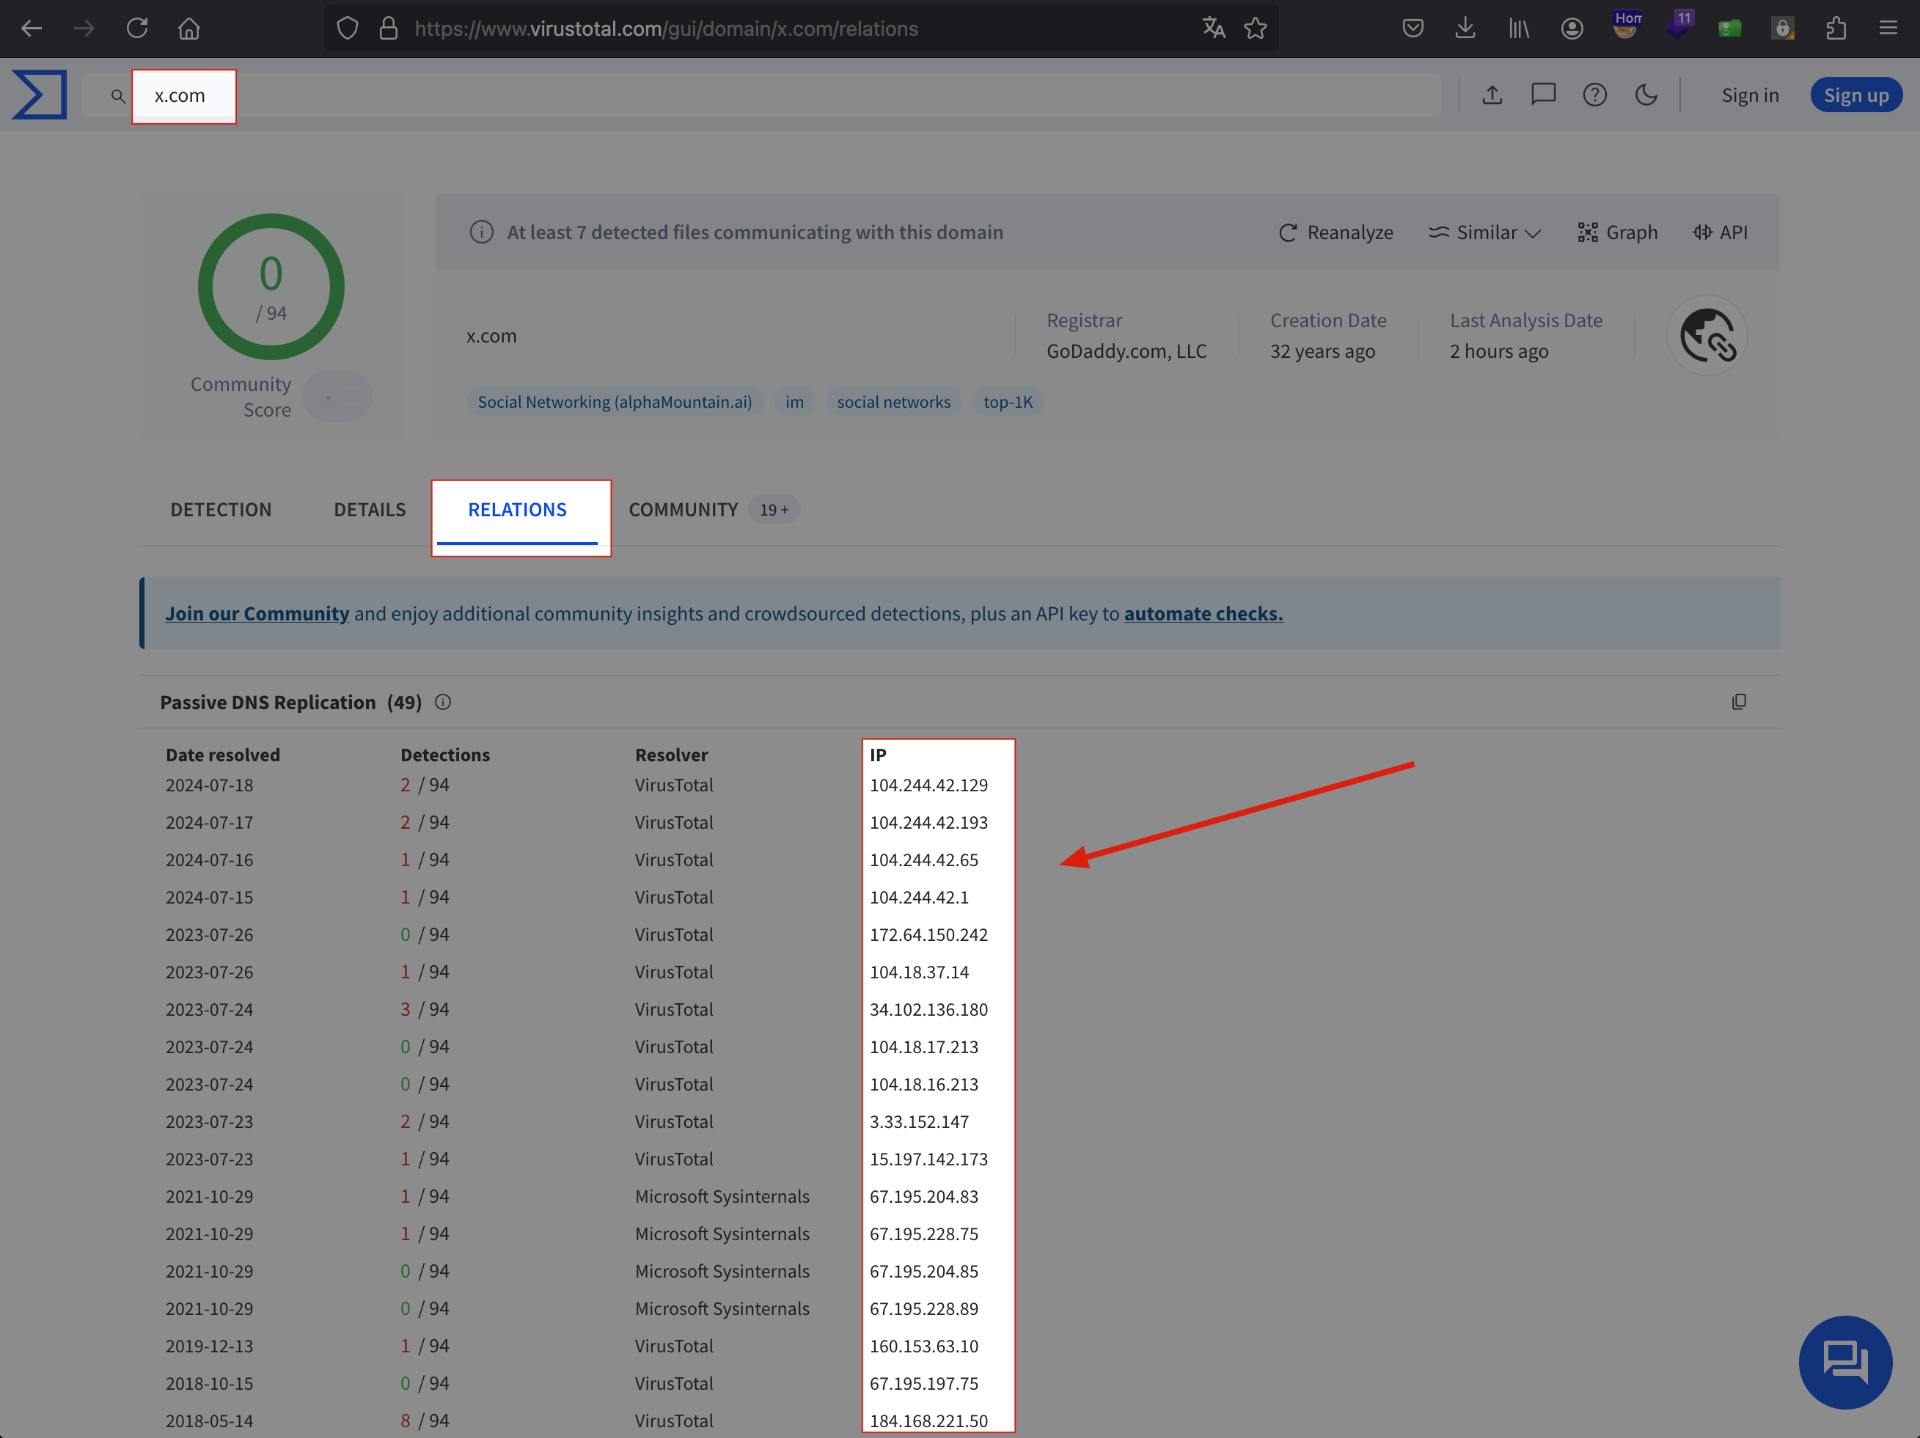Click the 0 / 94 detection score circle

tap(271, 286)
